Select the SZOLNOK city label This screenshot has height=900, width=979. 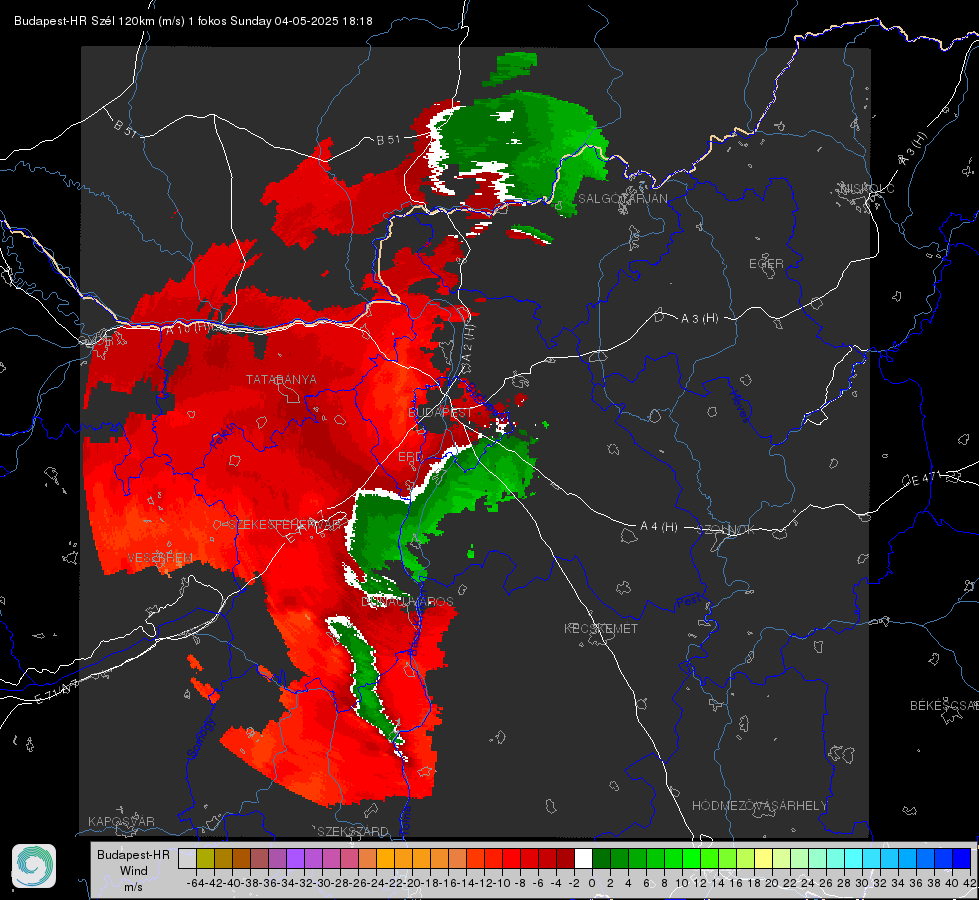coord(726,530)
